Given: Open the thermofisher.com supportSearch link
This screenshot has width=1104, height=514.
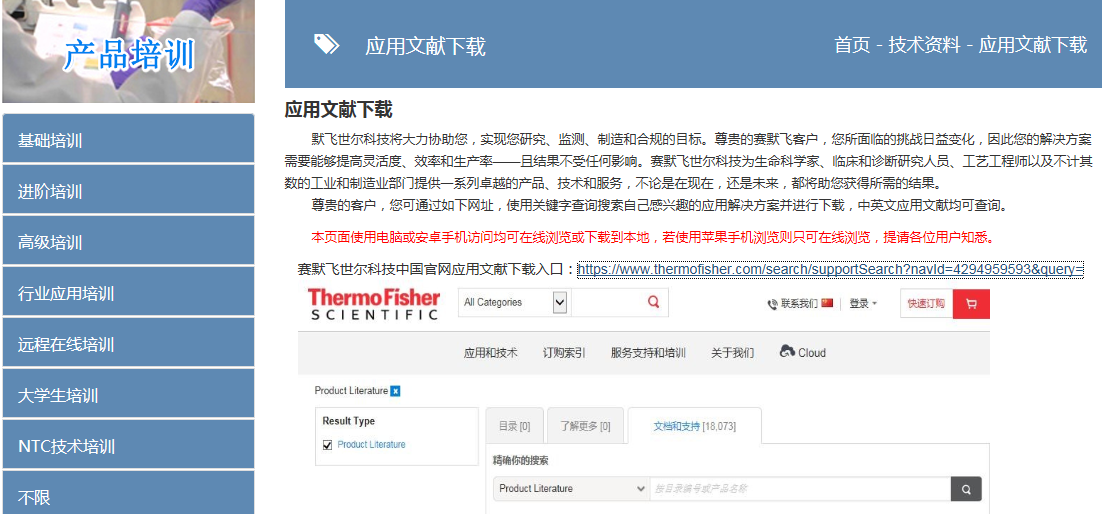Looking at the screenshot, I should tap(830, 269).
